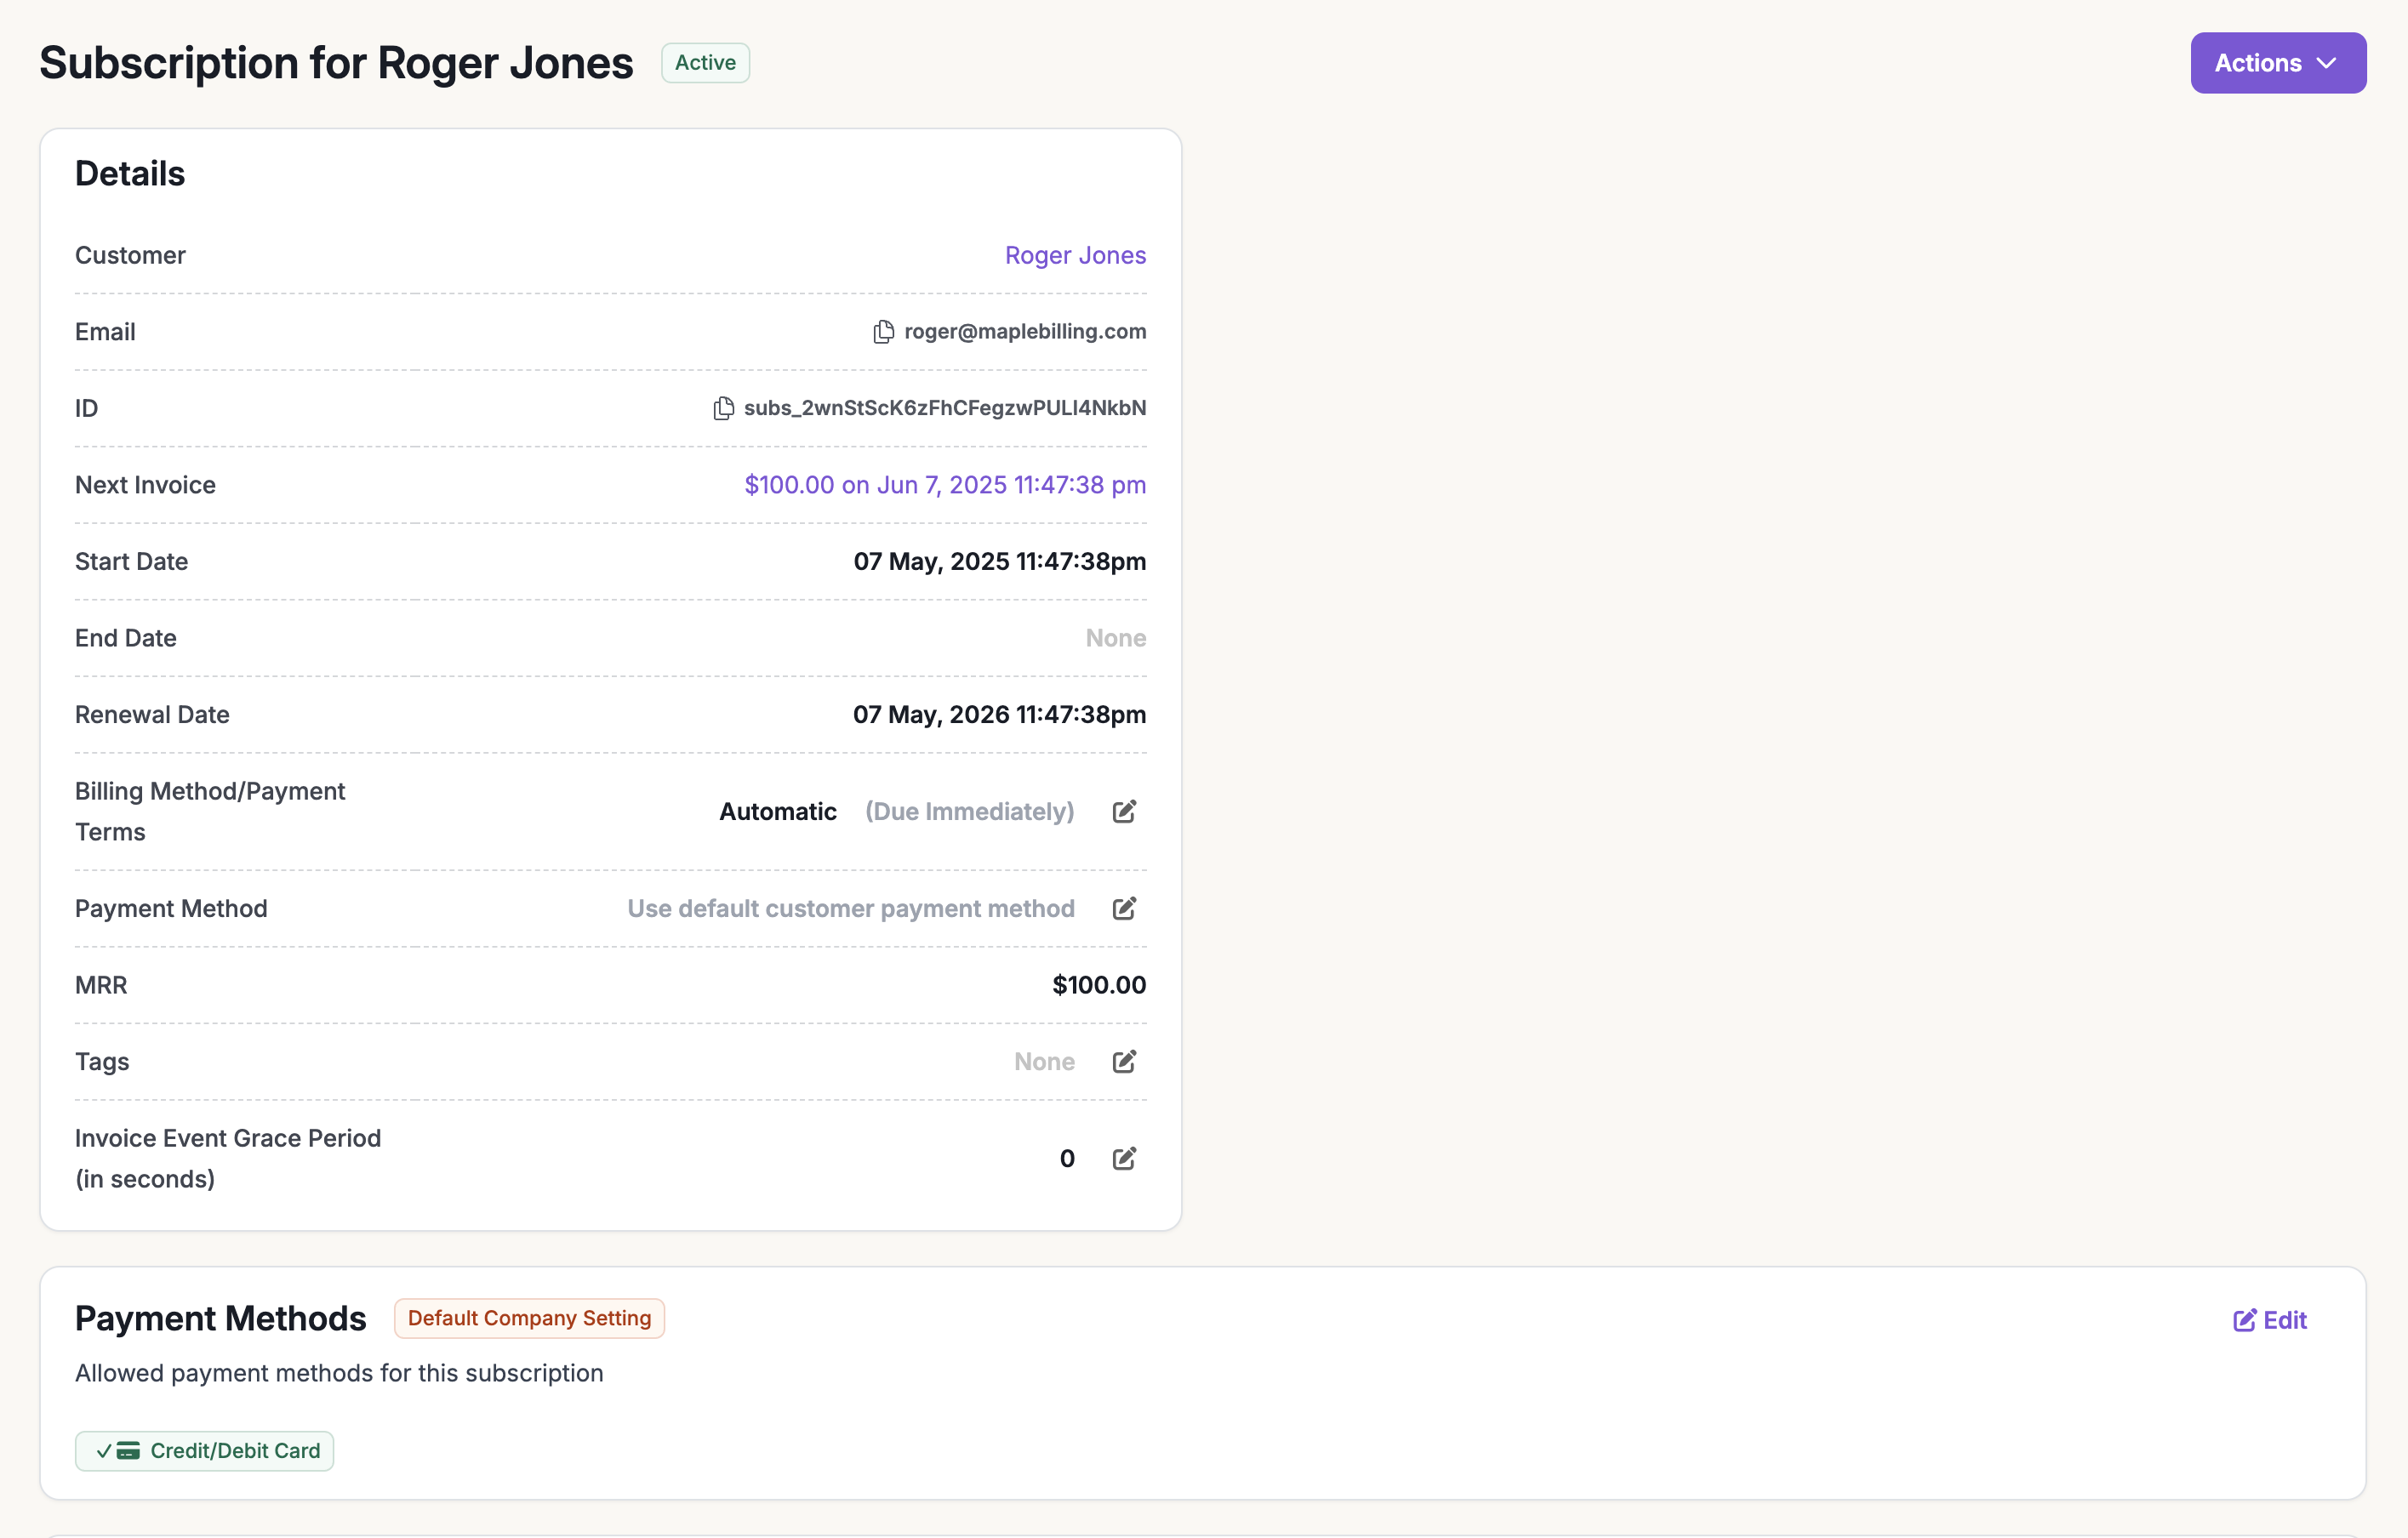
Task: Copy the customer email address icon
Action: [883, 332]
